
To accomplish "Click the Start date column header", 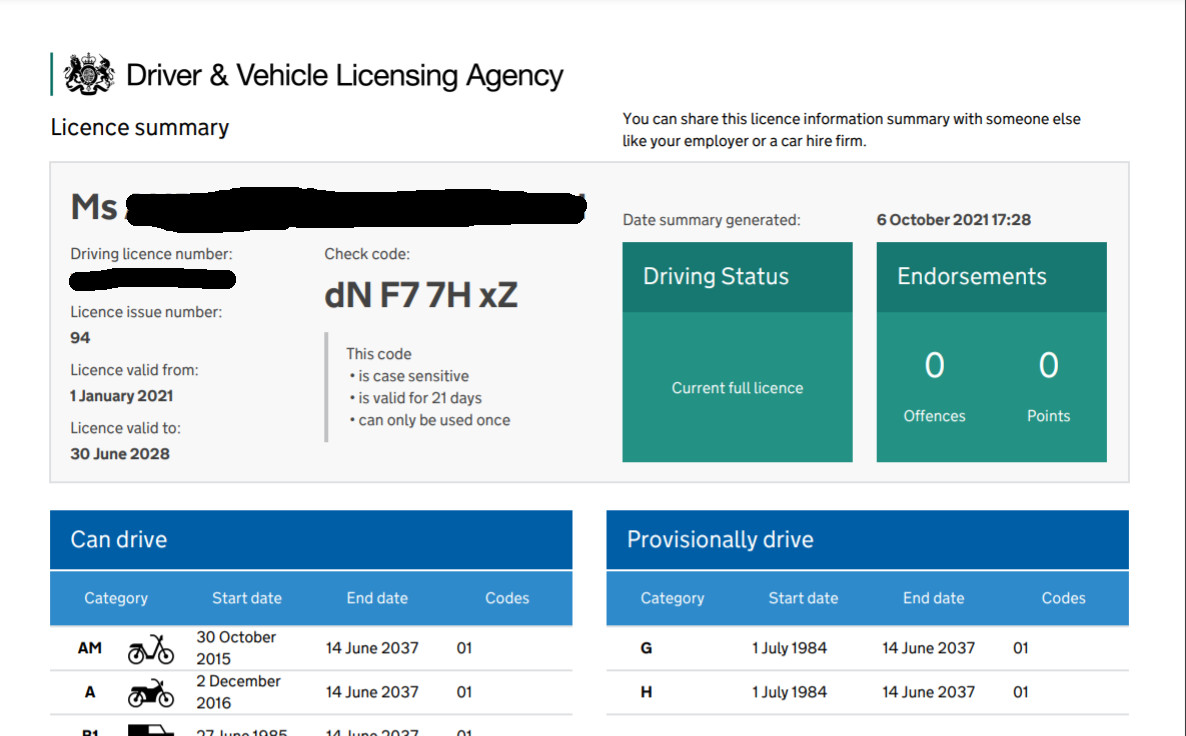I will click(246, 598).
